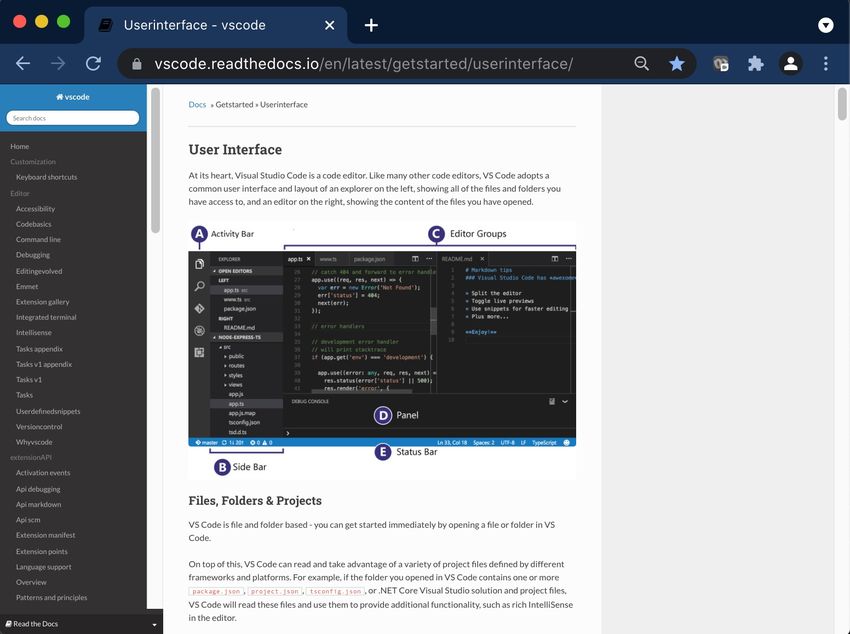Screen dimensions: 850x634
Task: Click the vscode home link in sidebar header
Action: pos(73,97)
